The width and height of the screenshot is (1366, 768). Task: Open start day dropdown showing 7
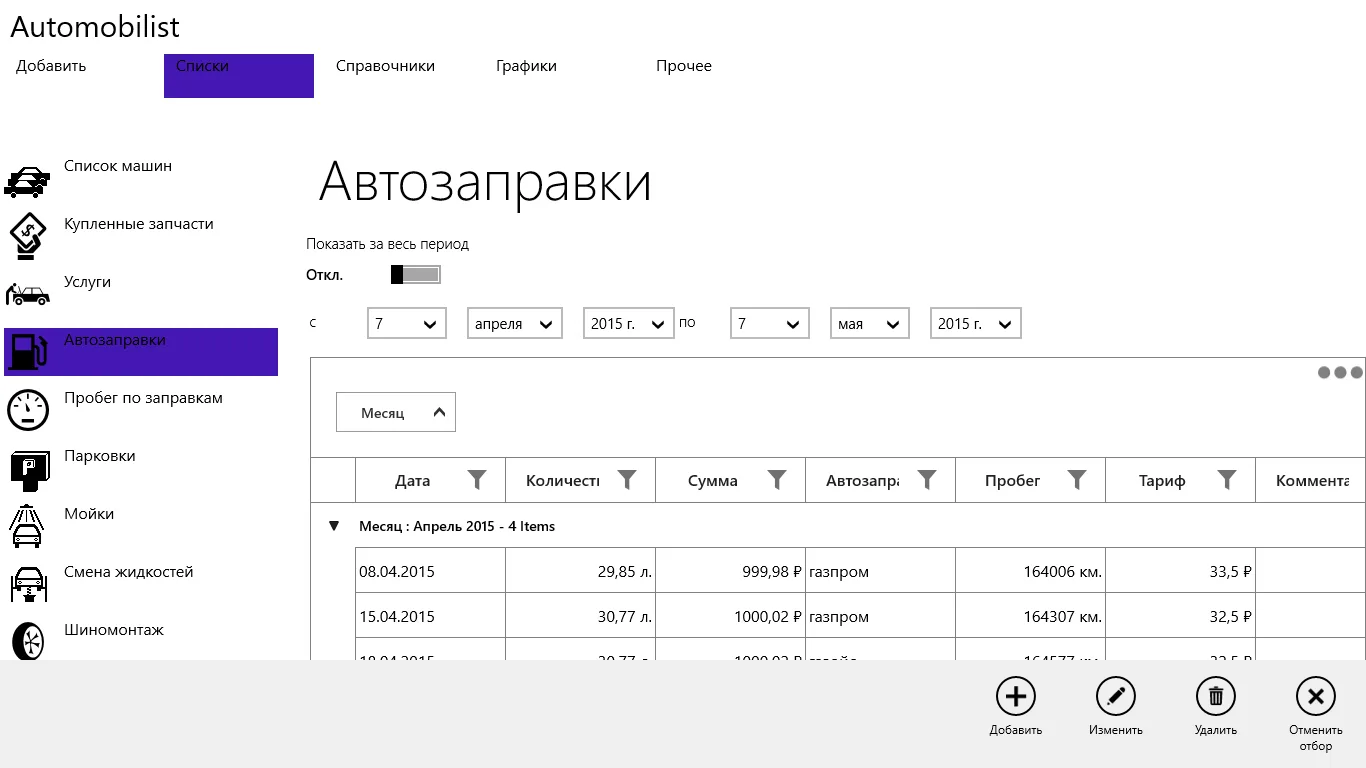pyautogui.click(x=407, y=324)
